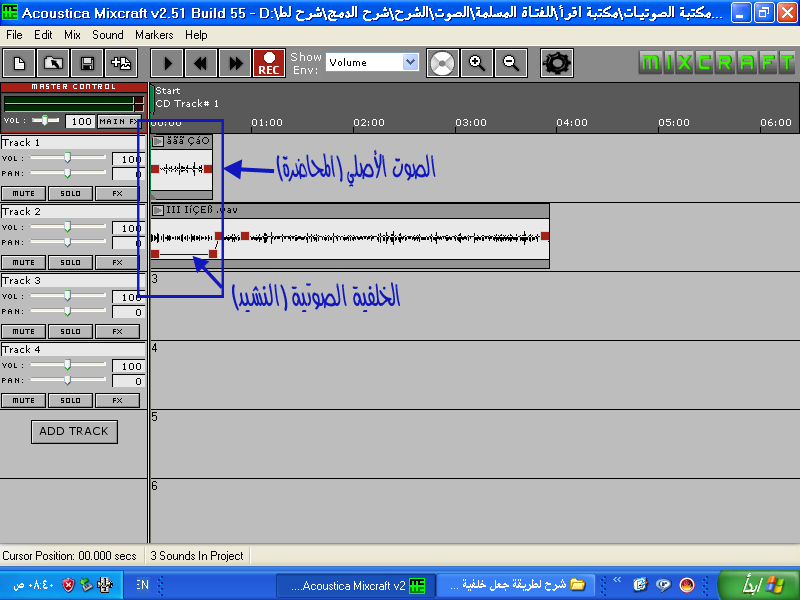The image size is (800, 600).
Task: Click the red envelope point at the end of the Track 2 clip
Action: point(545,236)
